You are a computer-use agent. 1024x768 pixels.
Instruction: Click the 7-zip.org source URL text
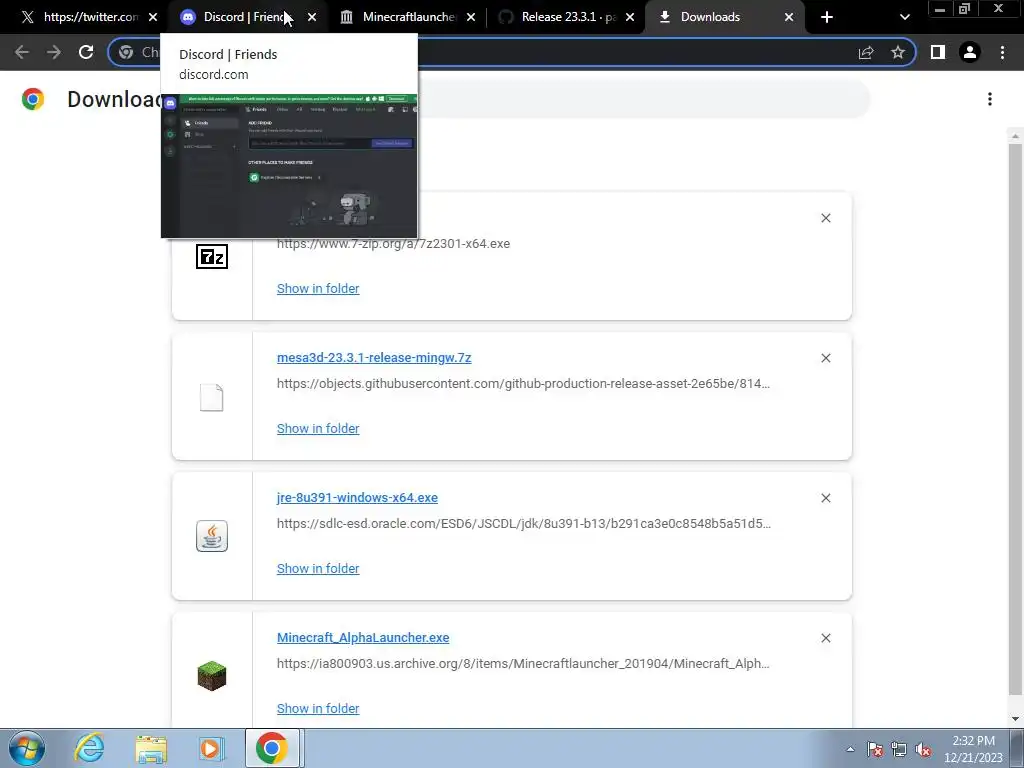[x=393, y=244]
